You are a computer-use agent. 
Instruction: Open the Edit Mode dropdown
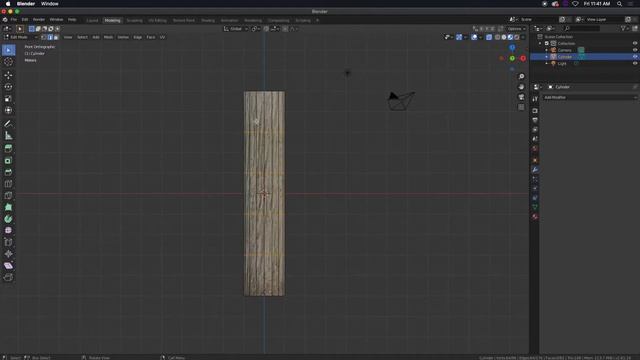(20, 37)
